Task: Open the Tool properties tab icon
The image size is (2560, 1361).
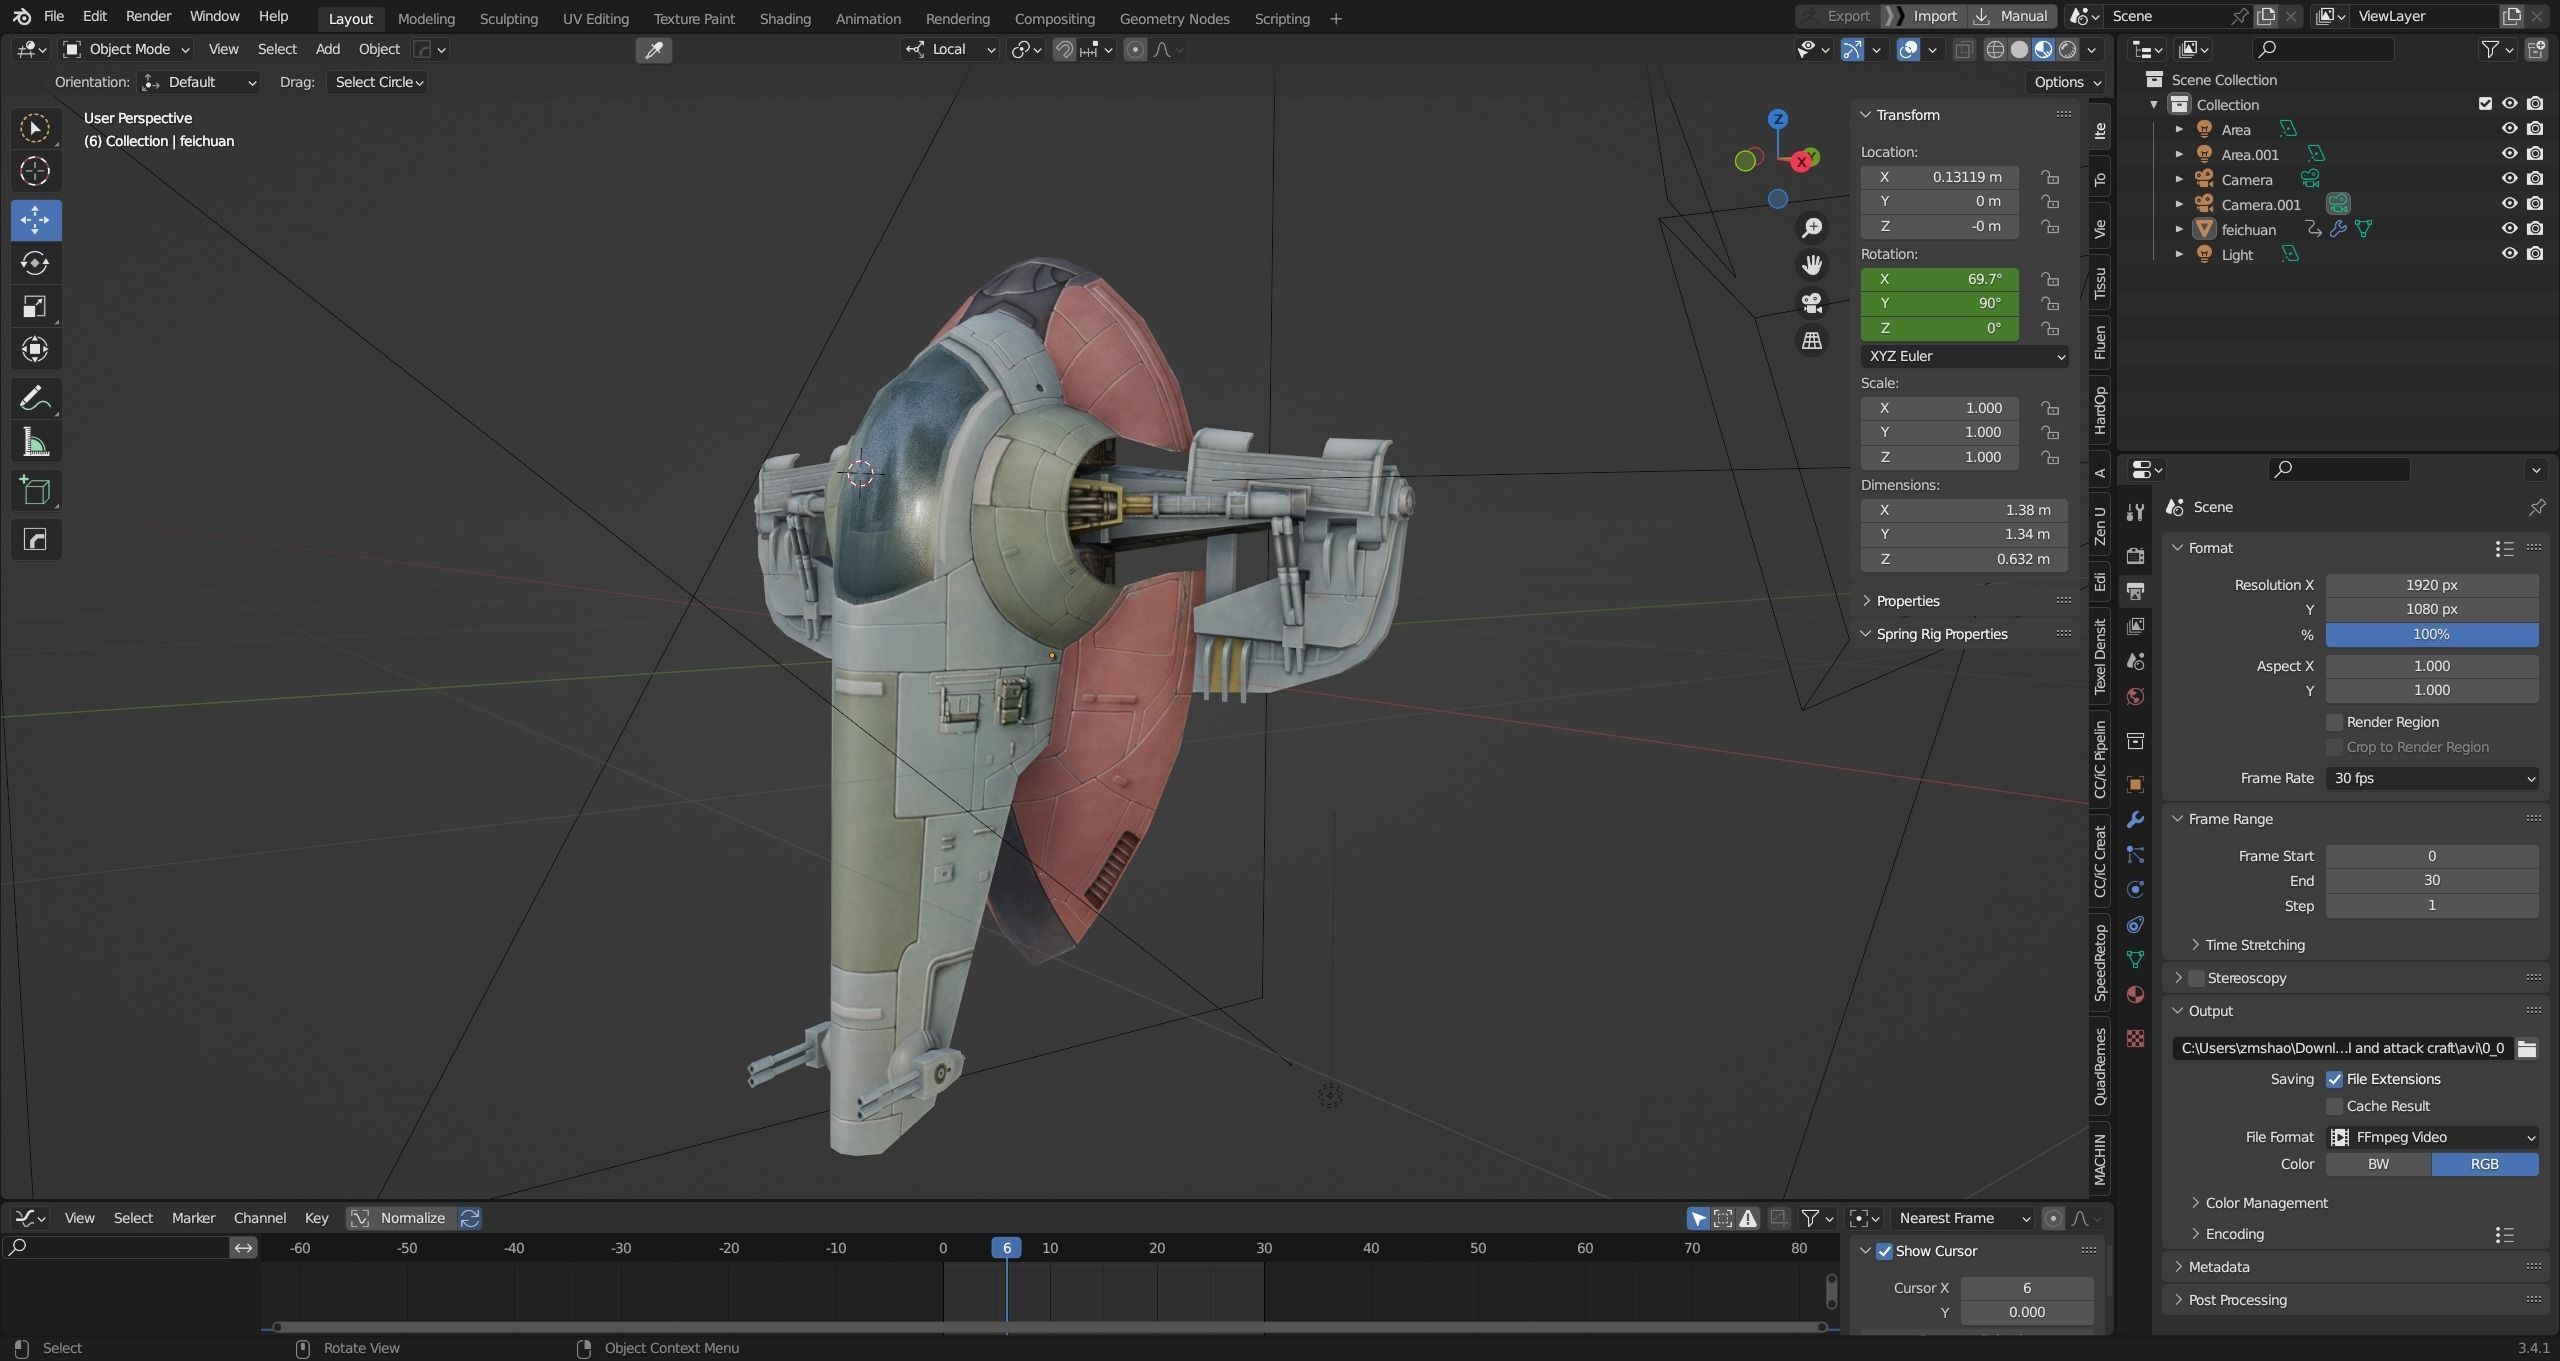Action: click(2135, 513)
